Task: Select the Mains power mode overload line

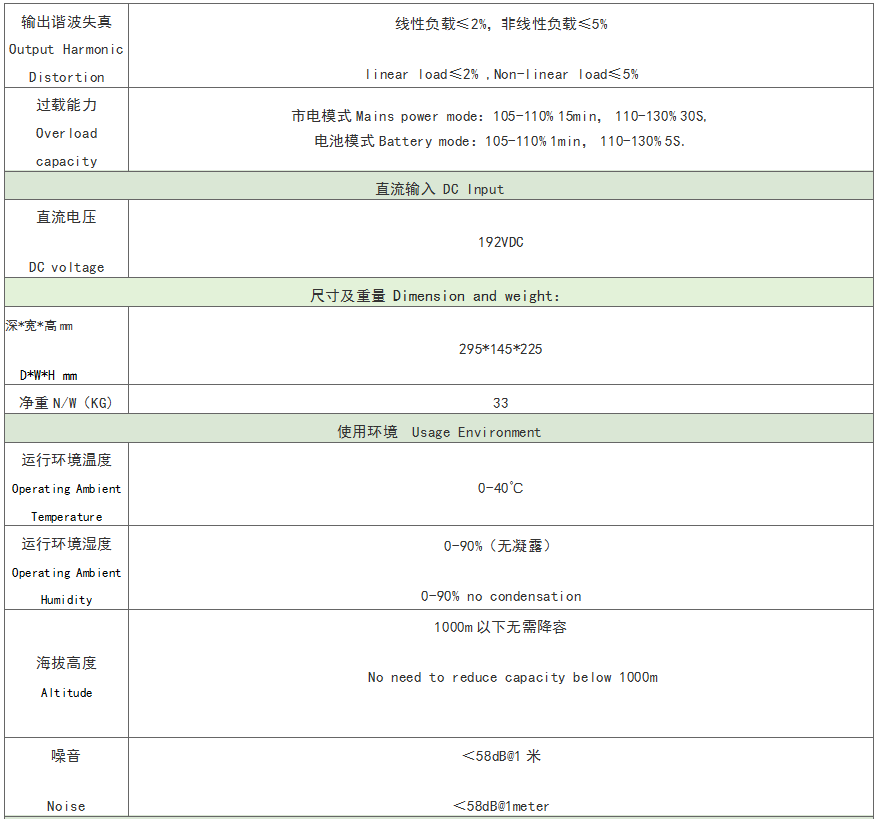Action: point(500,116)
